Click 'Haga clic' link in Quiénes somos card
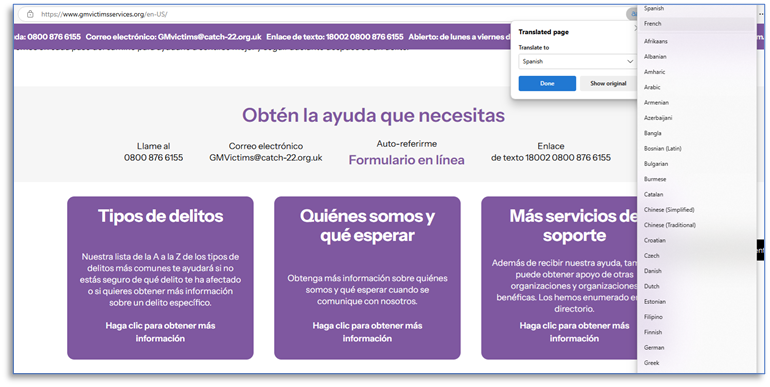Image resolution: width=770 pixels, height=387 pixels. (367, 332)
